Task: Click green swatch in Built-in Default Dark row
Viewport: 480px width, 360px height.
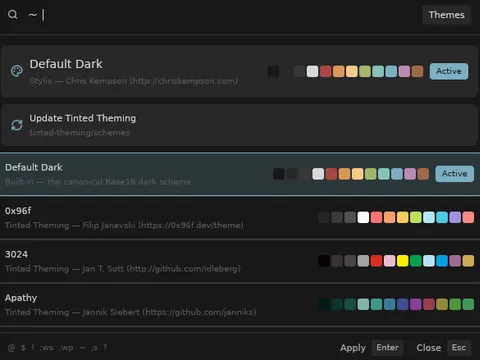Action: click(x=370, y=174)
